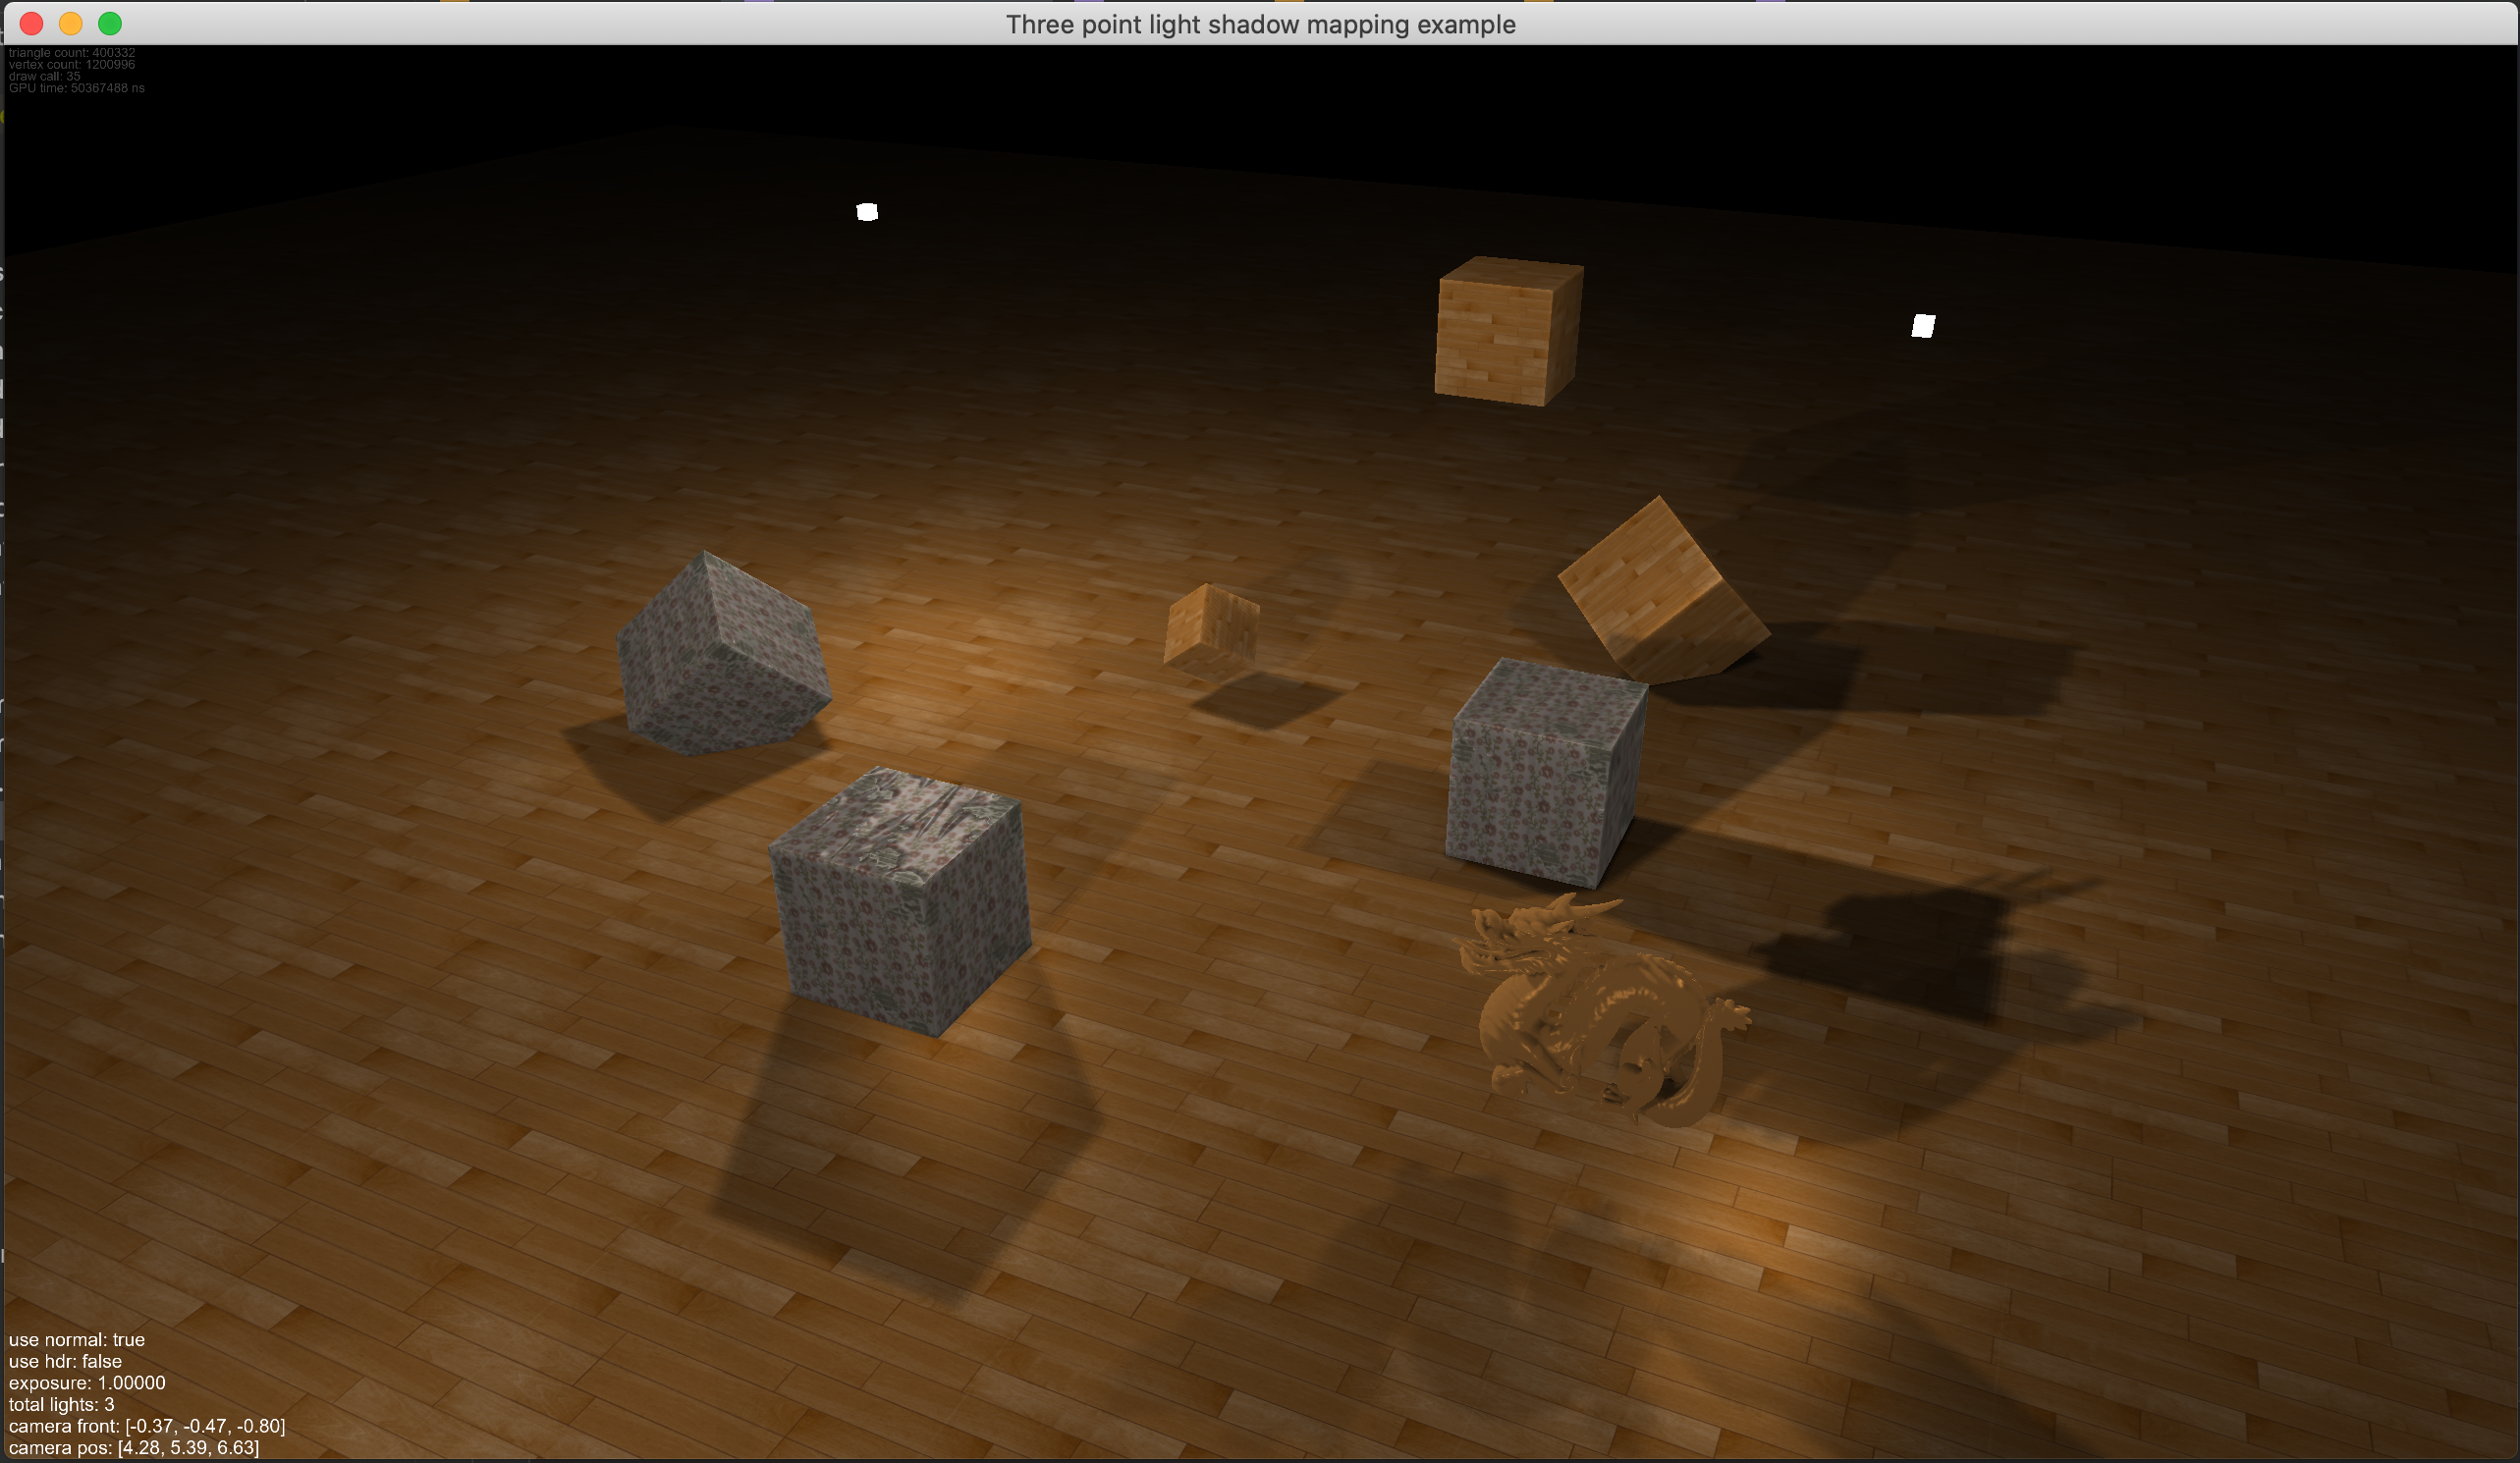Click the 'use hdr: false' text
Screen dimensions: 2520x1463
[65, 1361]
